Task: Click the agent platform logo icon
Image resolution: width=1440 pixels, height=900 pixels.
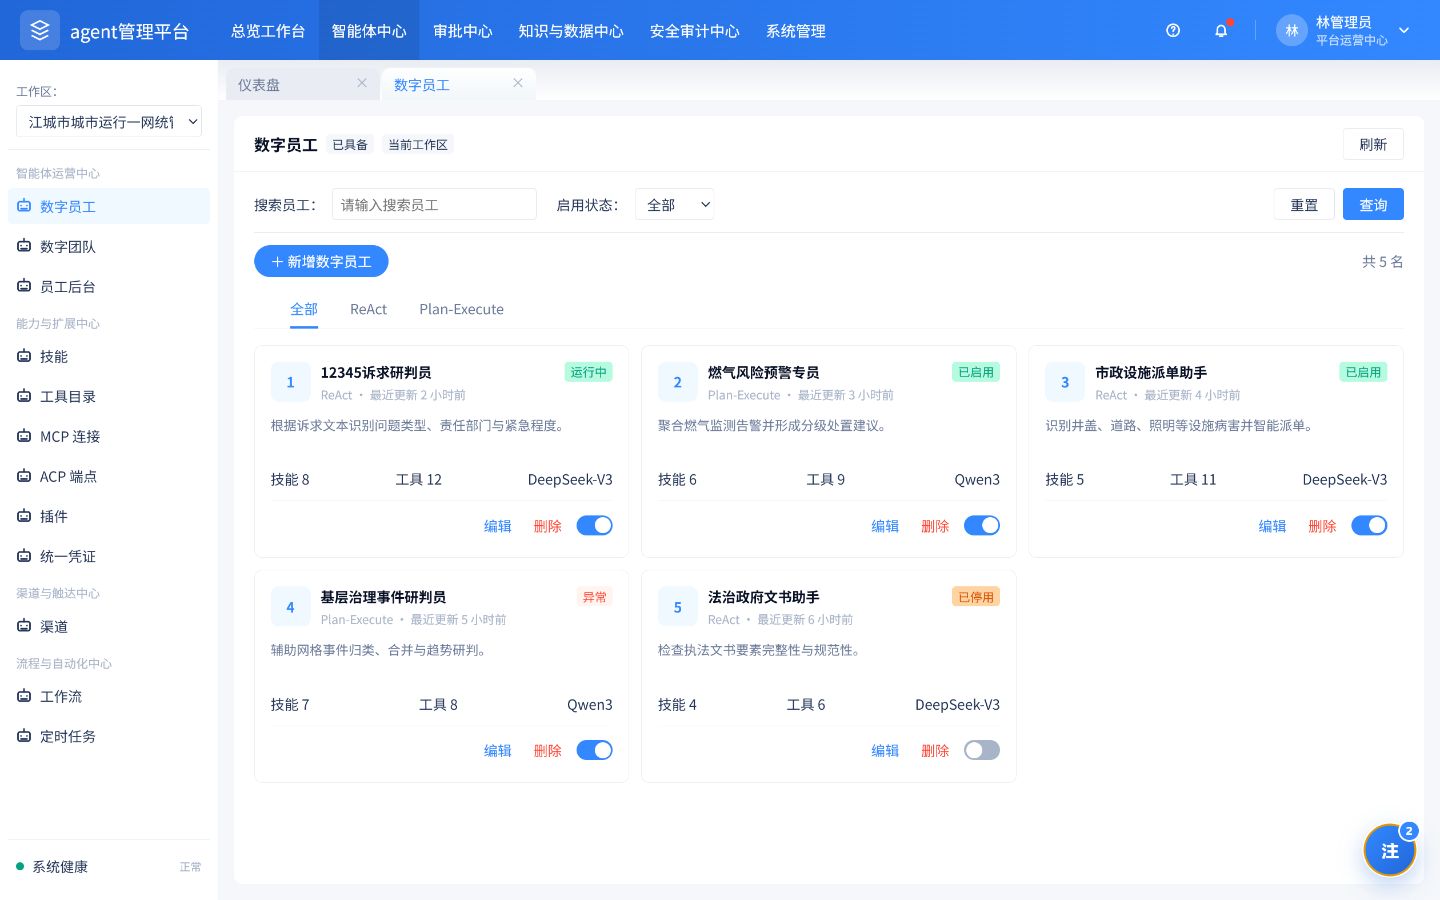Action: (40, 31)
